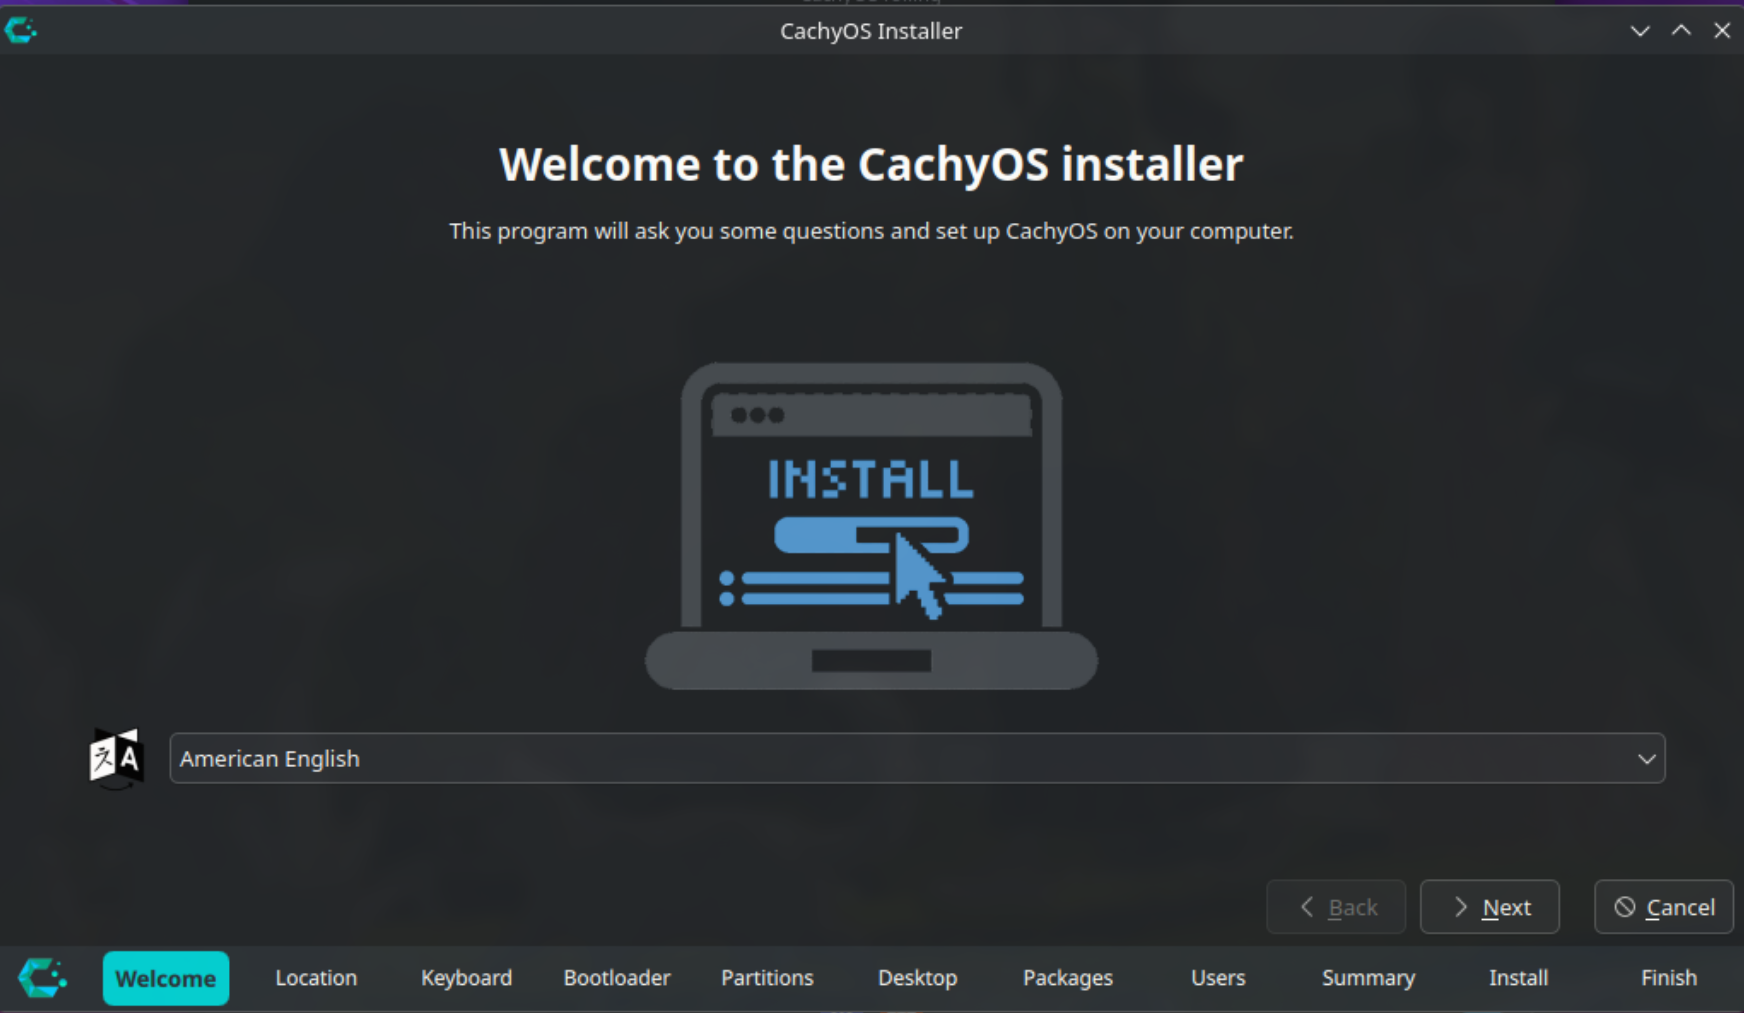Click the 'Welcome to the CachyOS installer' heading
1744x1013 pixels.
(x=871, y=165)
